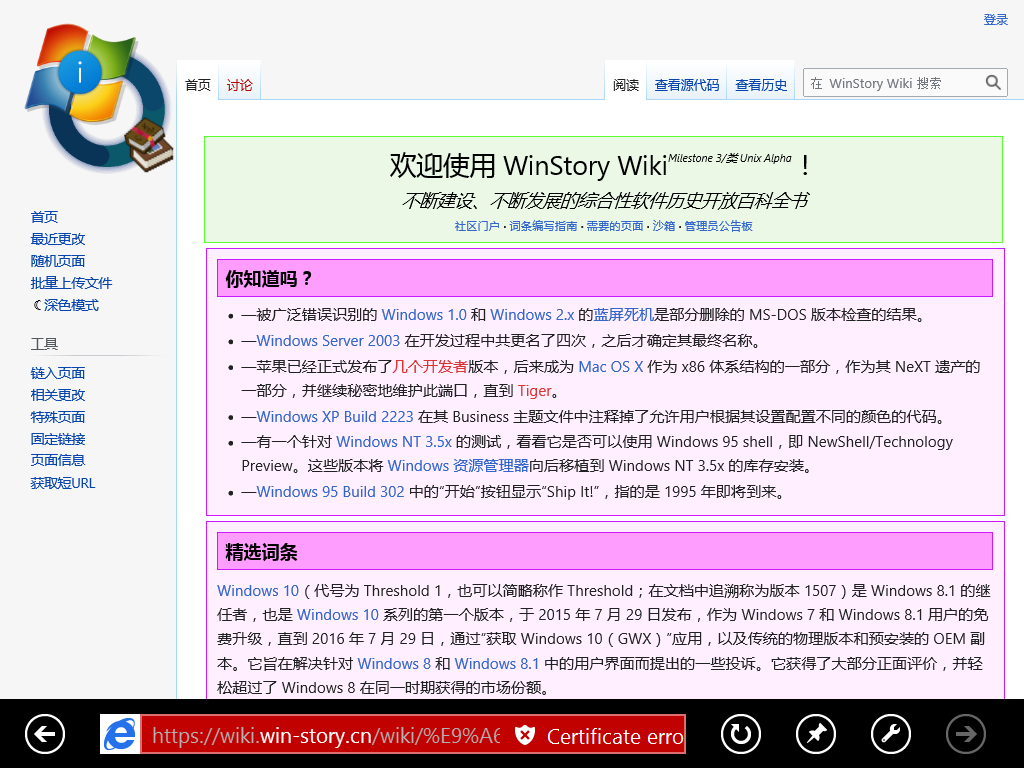This screenshot has width=1024, height=768.
Task: Select the 阅读 tab
Action: pos(626,85)
